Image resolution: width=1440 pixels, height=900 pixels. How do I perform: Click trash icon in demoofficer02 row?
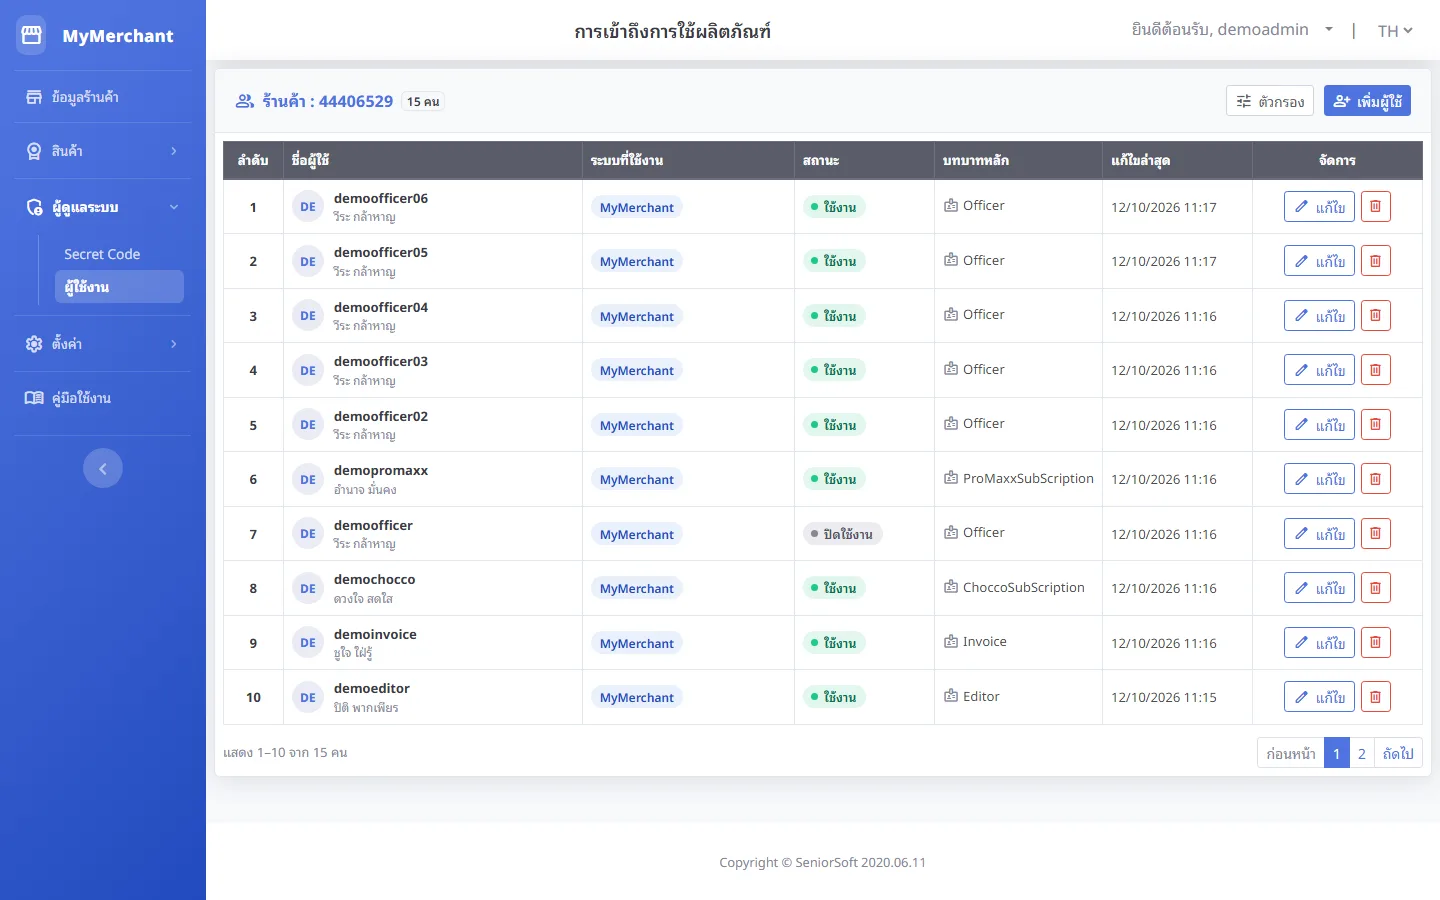[1375, 425]
